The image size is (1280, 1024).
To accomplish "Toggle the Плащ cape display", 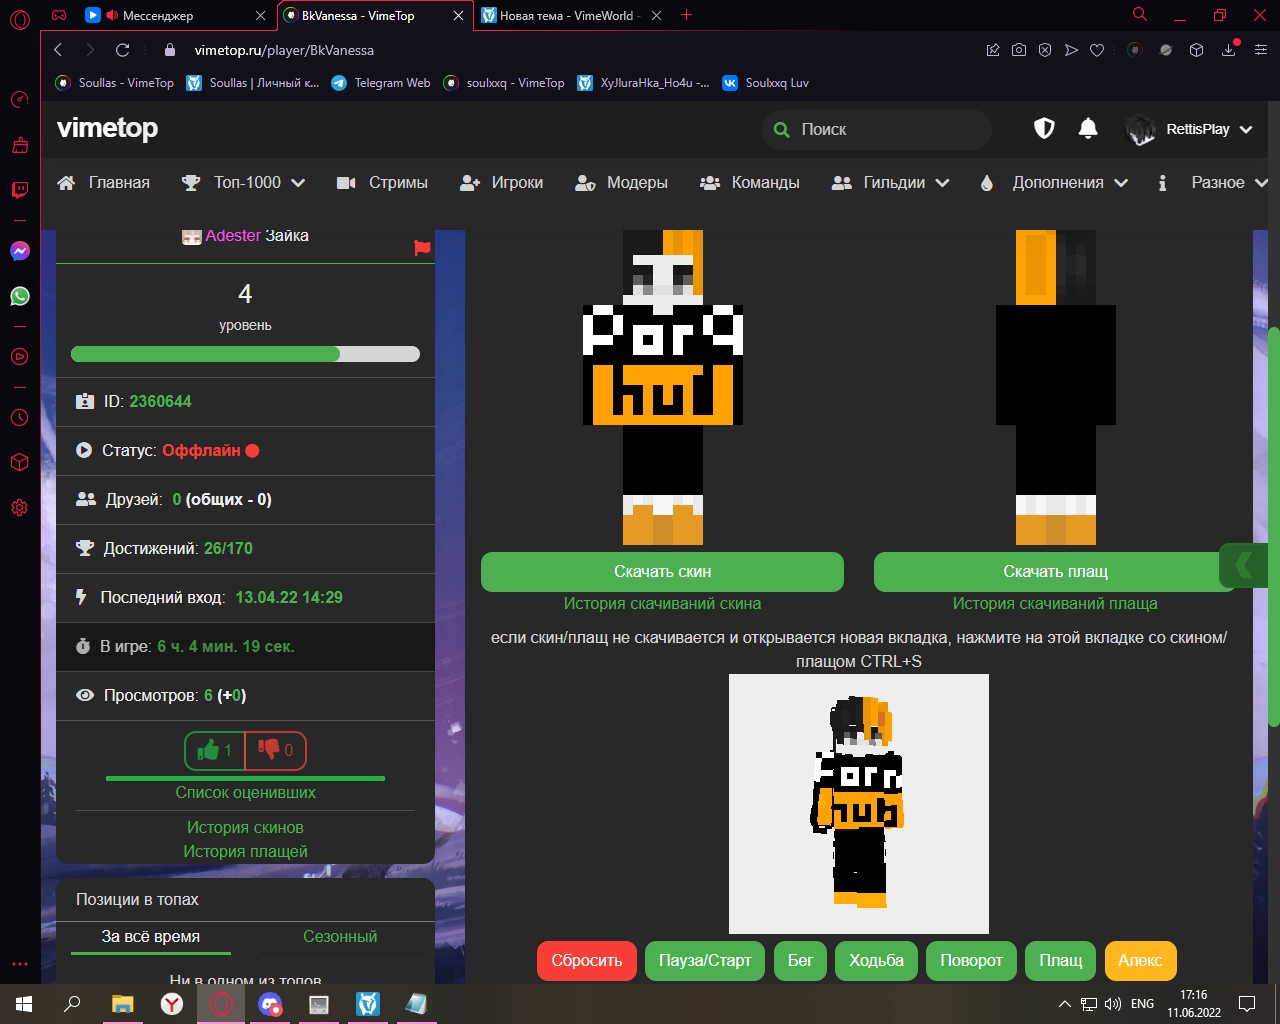I will pos(1060,960).
